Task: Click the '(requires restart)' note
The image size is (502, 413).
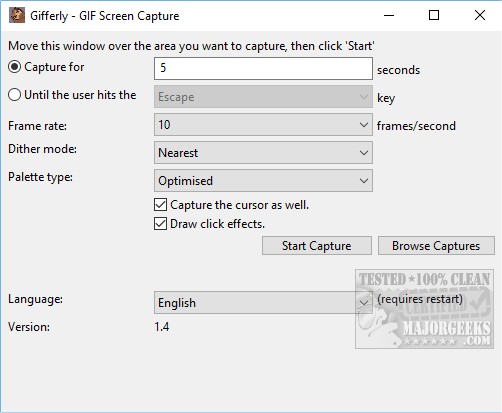Action: click(x=420, y=299)
